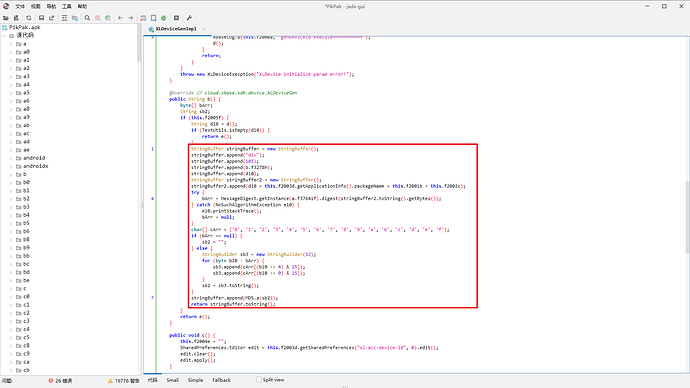The width and height of the screenshot is (690, 388).
Task: Open preferences wrench icon
Action: point(189,18)
